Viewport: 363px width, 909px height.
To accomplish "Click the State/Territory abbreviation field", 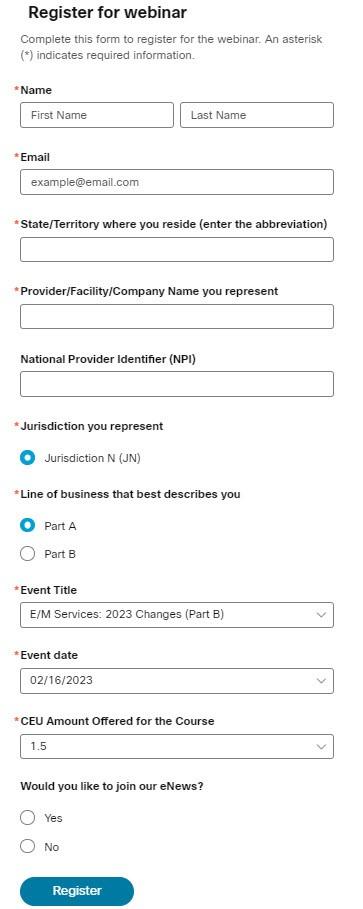I will [x=177, y=249].
